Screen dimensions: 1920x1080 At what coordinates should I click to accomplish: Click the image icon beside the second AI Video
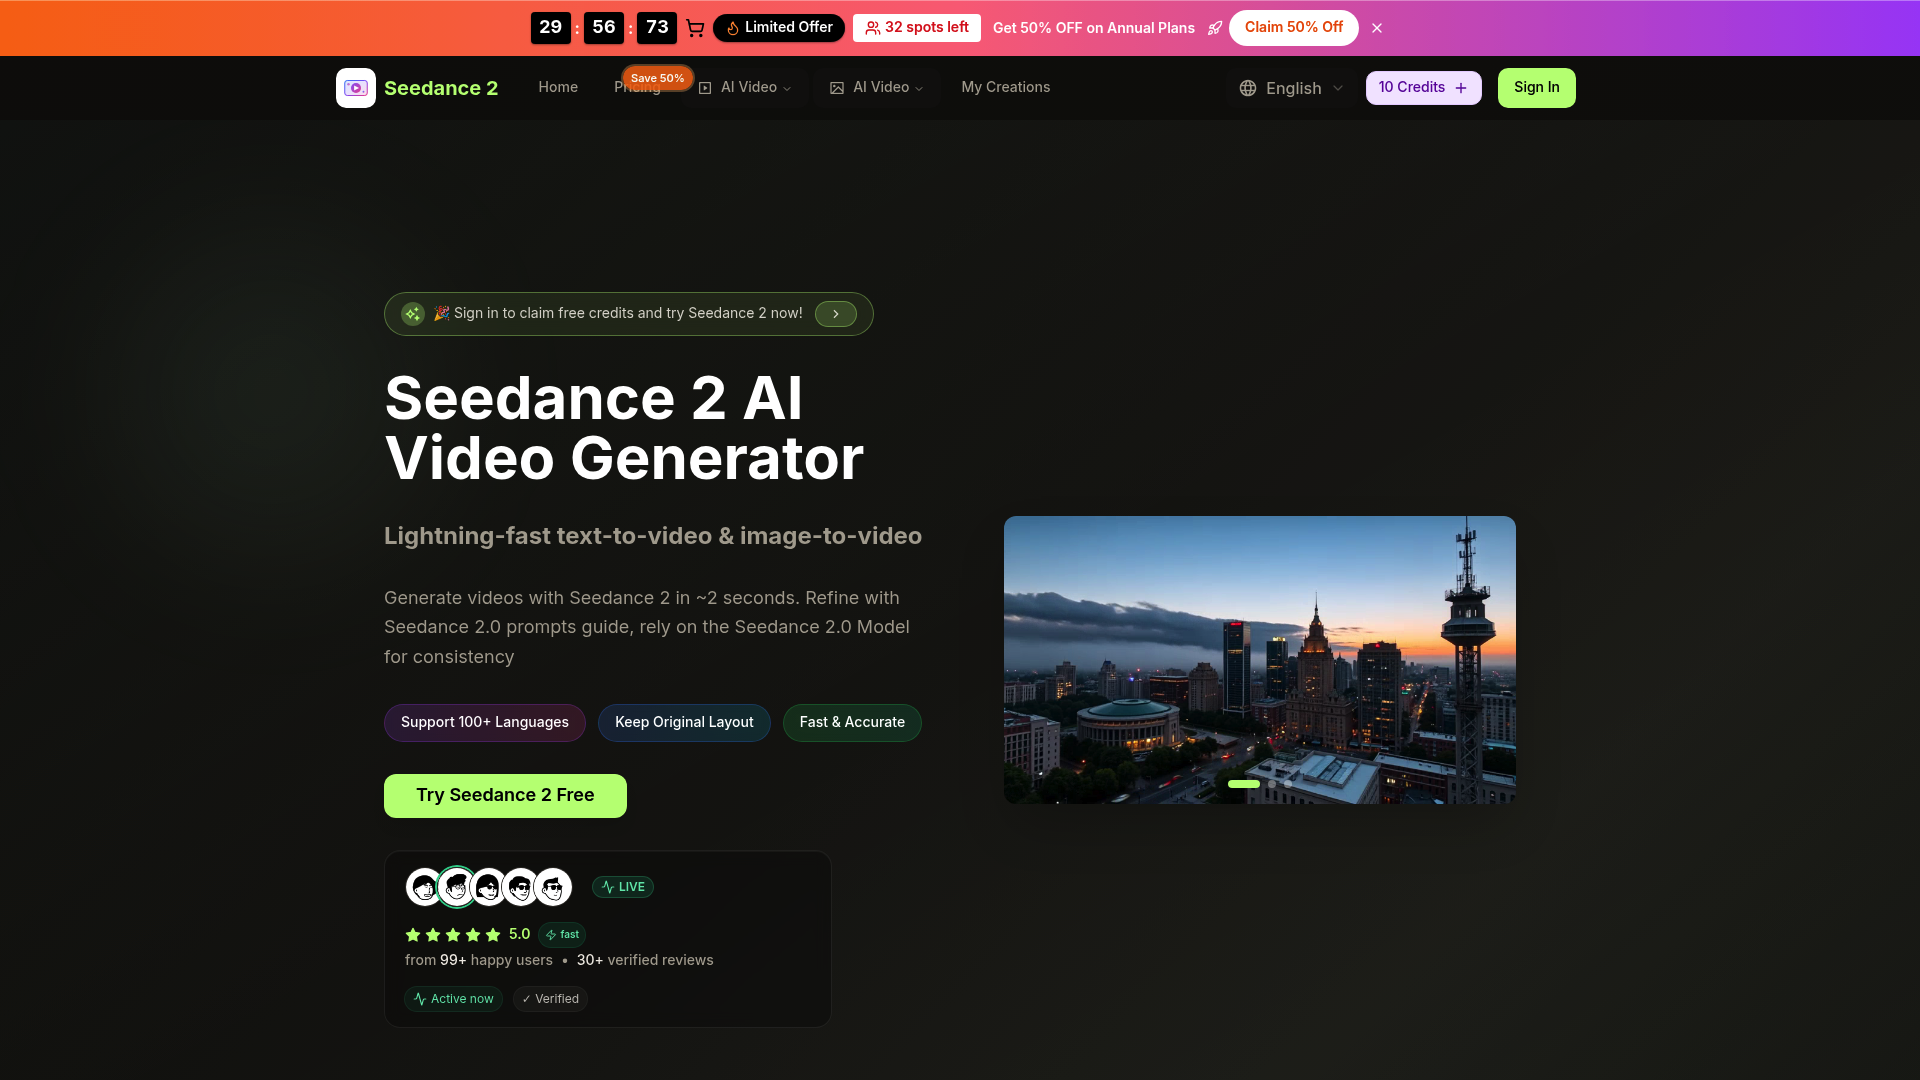(x=837, y=88)
